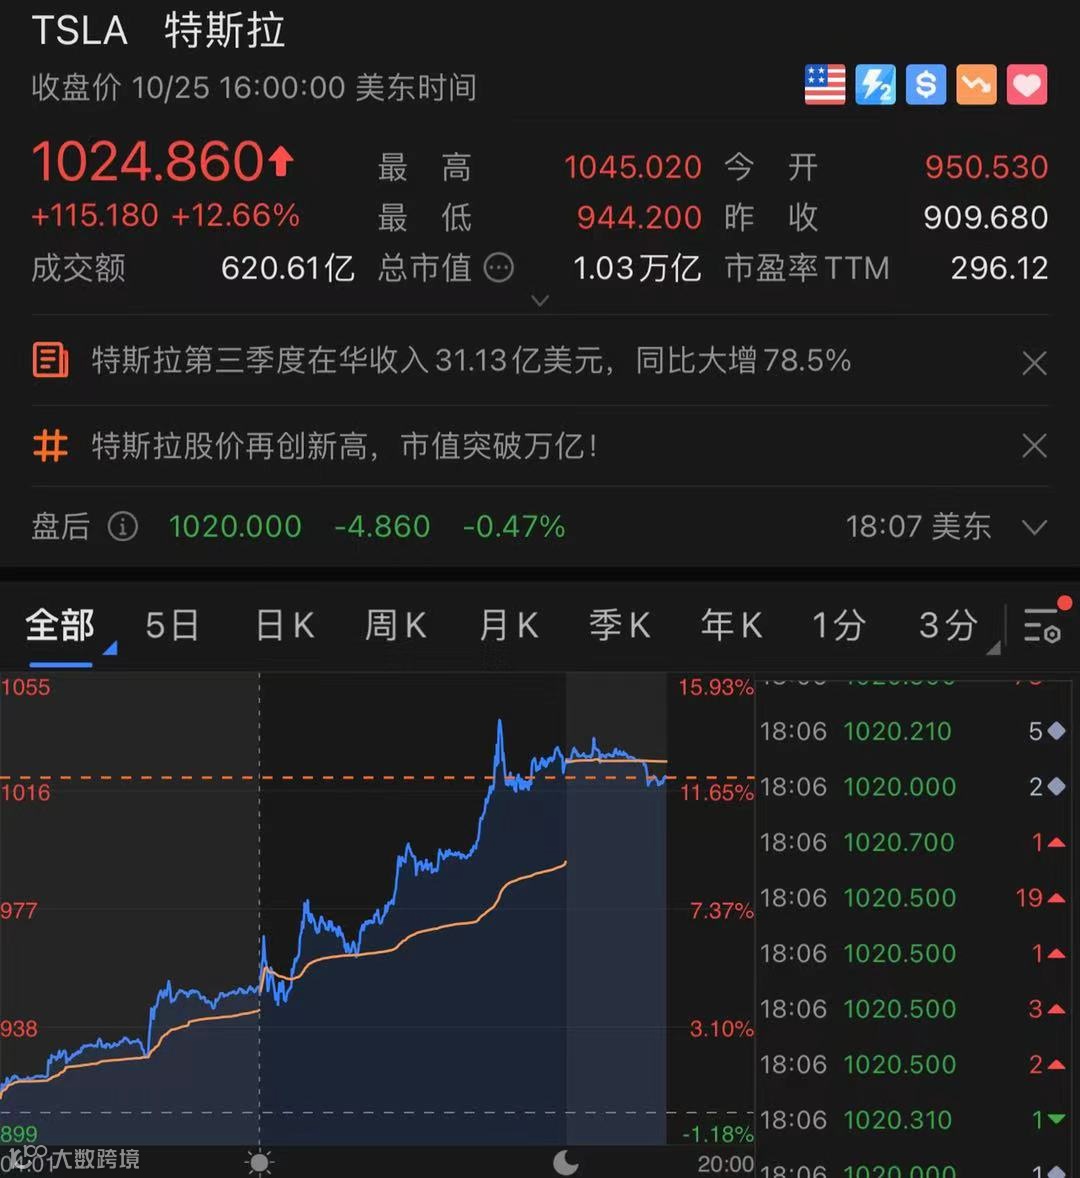Select the tick row priced 1020.700
Image resolution: width=1080 pixels, height=1178 pixels.
[x=913, y=842]
